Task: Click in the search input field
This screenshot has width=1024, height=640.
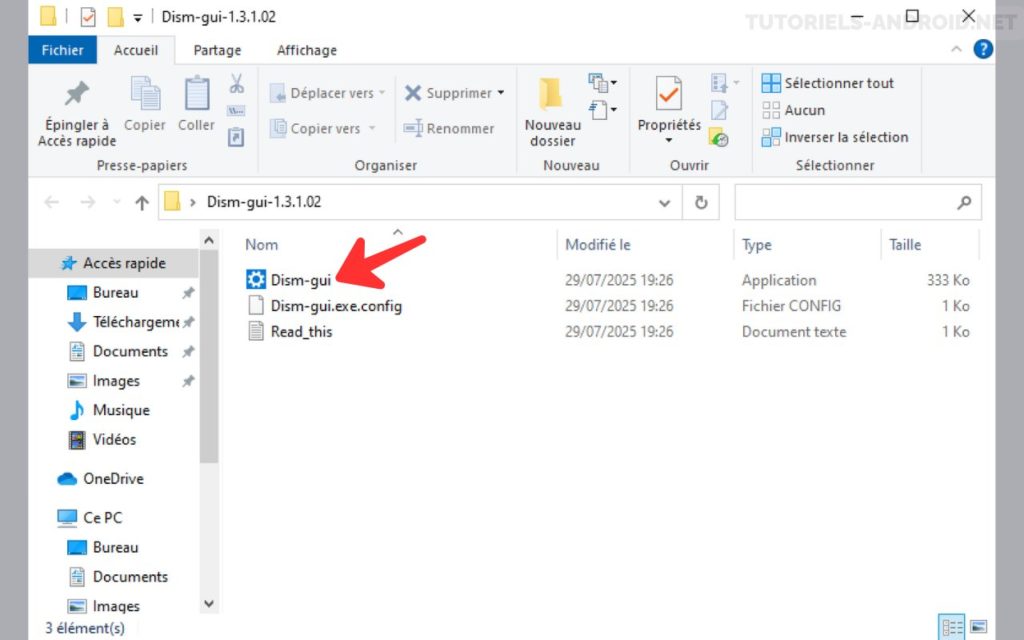Action: (857, 202)
